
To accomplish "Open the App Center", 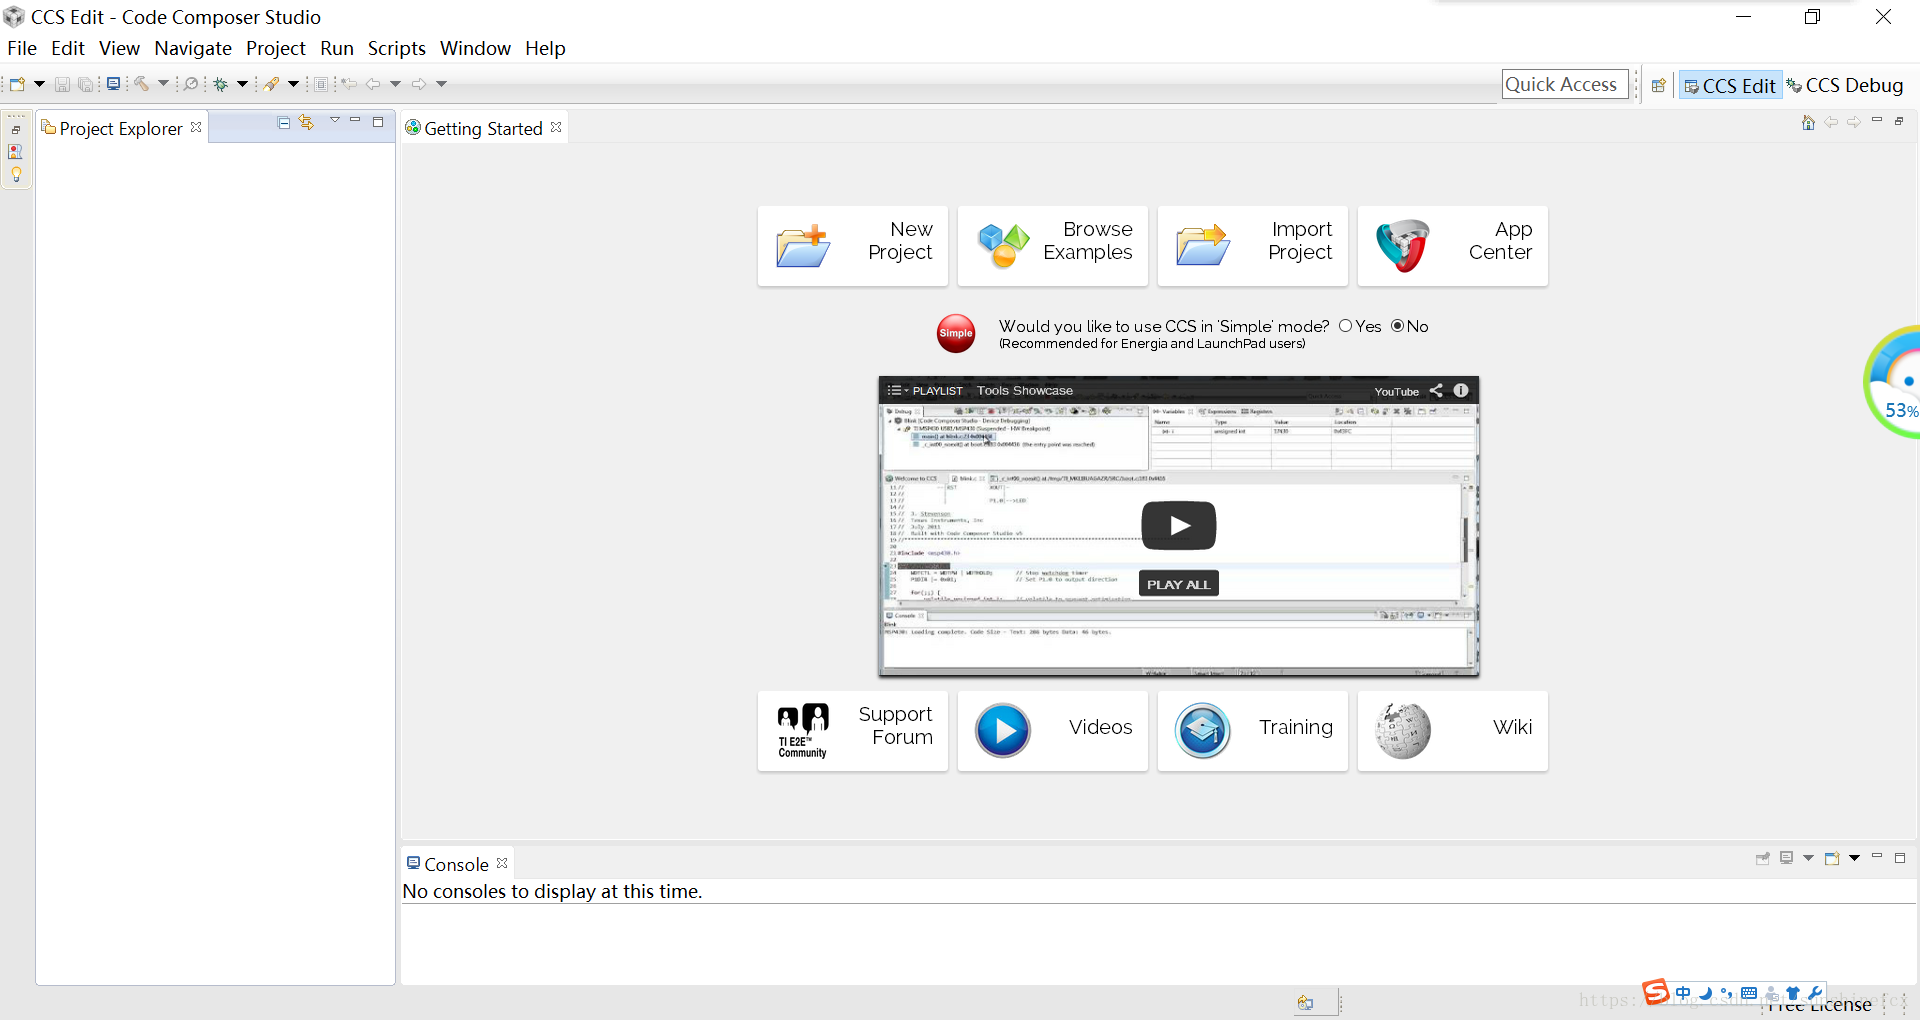I will point(1453,246).
